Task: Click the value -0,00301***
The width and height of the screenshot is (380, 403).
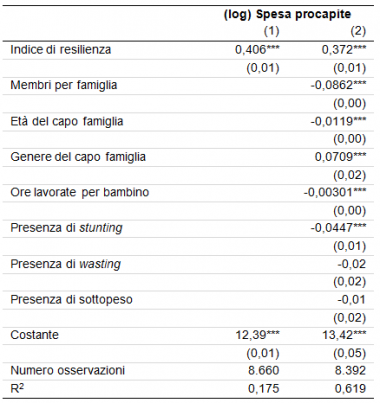Action: click(x=335, y=192)
